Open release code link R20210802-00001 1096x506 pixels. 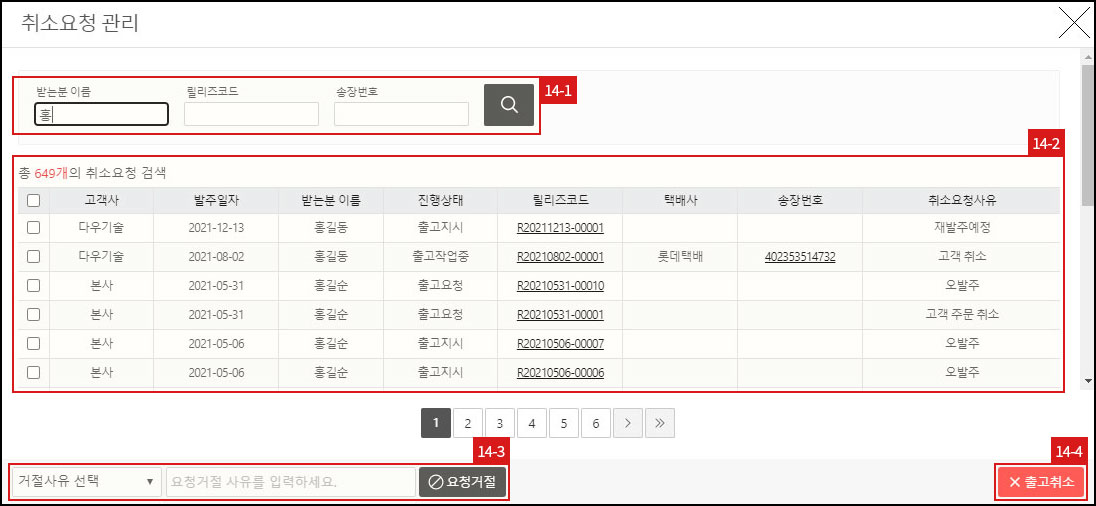point(561,256)
